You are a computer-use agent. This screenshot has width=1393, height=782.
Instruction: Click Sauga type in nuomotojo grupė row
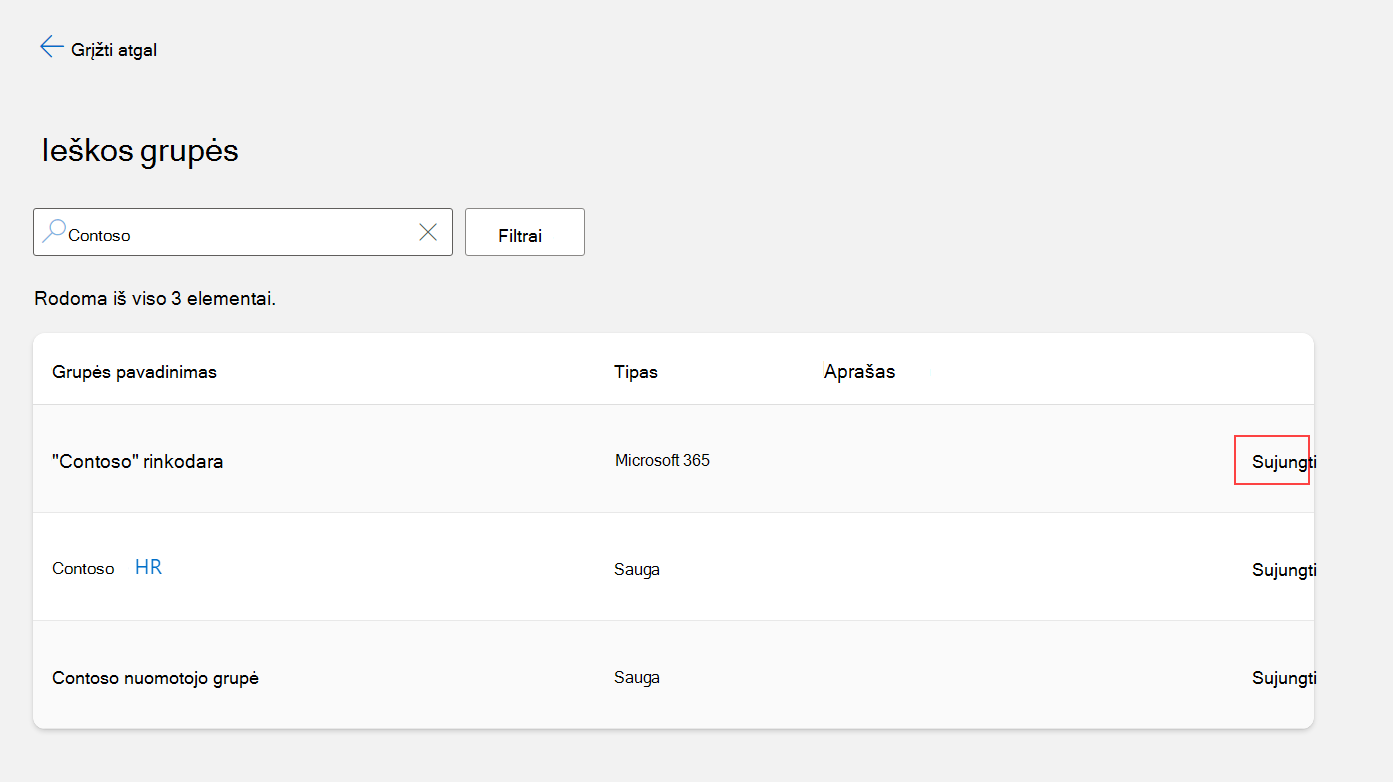pyautogui.click(x=637, y=678)
